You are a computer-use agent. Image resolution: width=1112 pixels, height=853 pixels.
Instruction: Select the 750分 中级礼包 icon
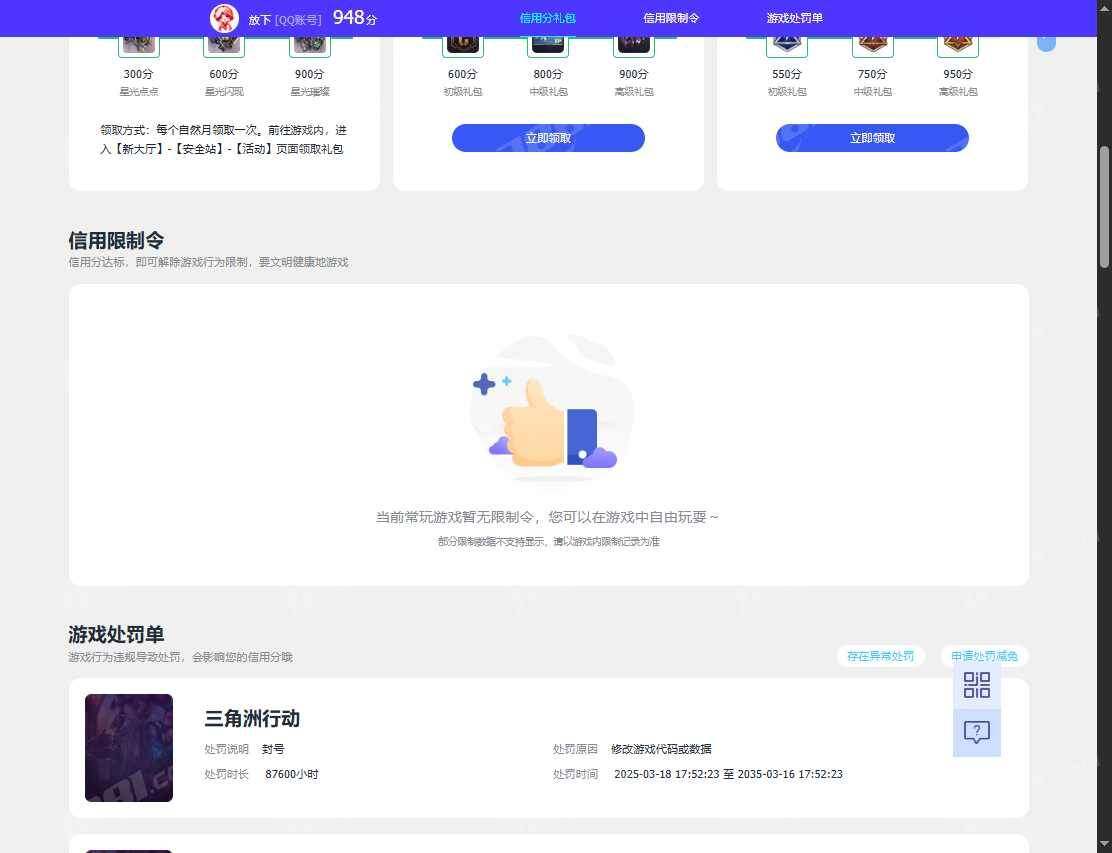coord(872,45)
